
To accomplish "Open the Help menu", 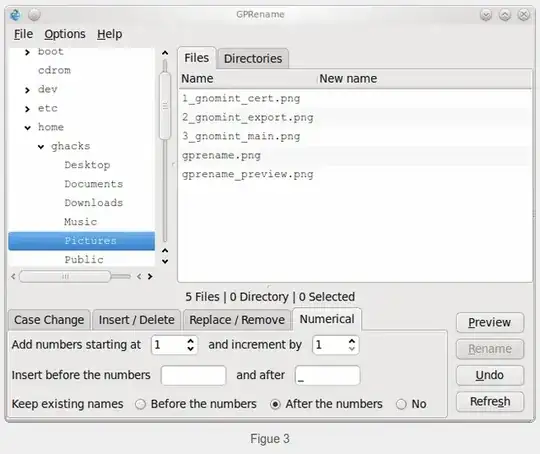I will point(110,34).
